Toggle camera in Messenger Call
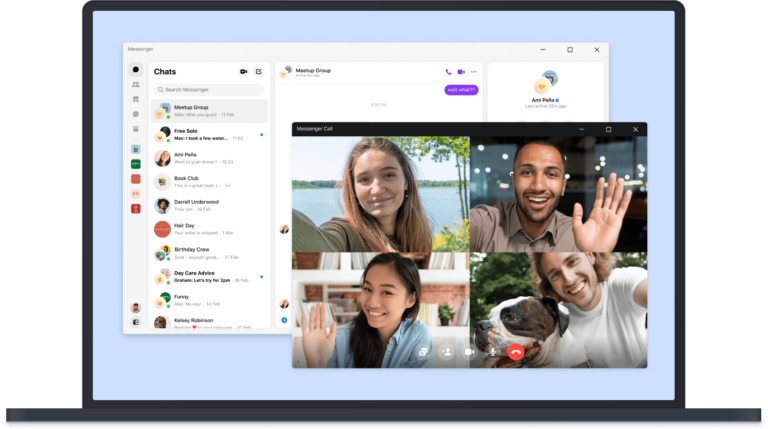768x429 pixels. point(469,352)
